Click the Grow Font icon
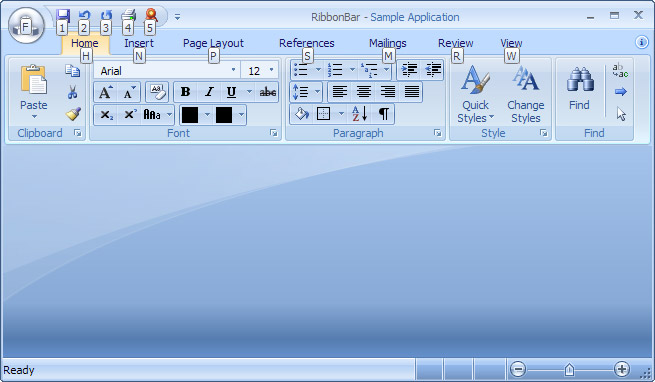 pyautogui.click(x=106, y=92)
